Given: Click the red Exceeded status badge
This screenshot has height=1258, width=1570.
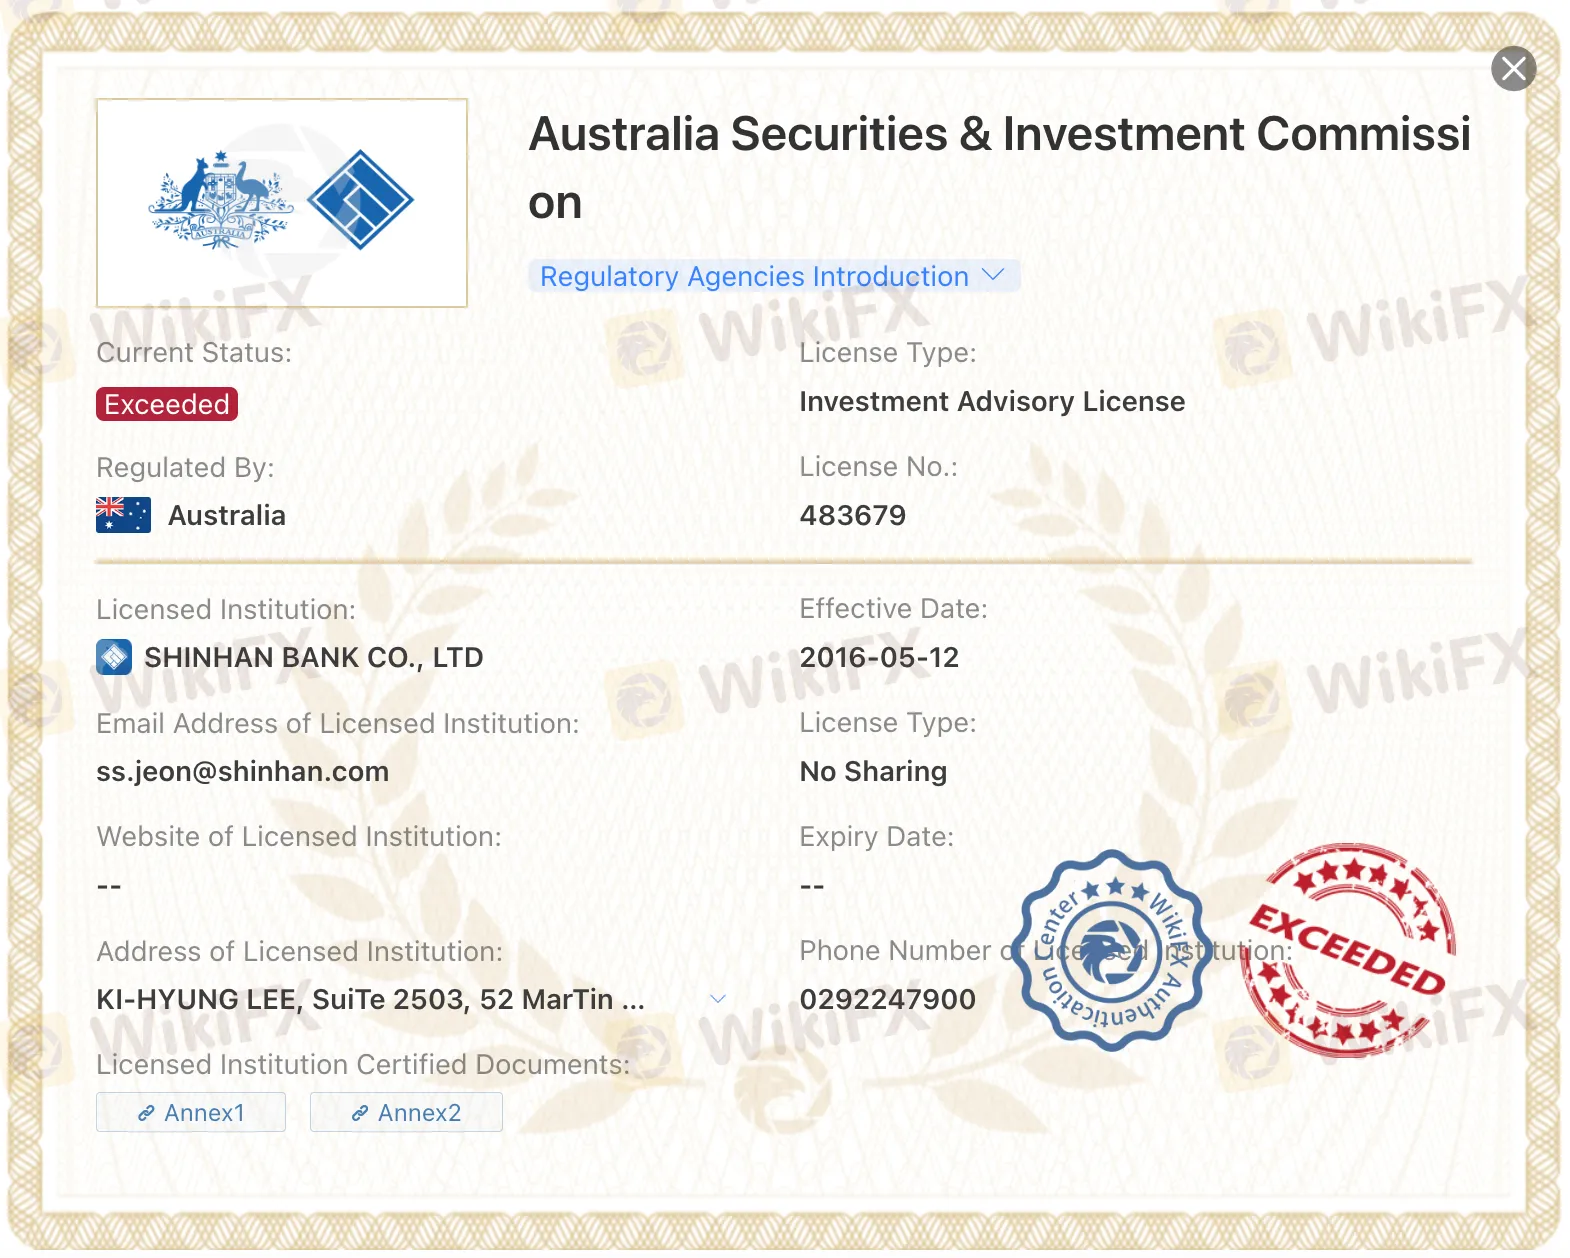Looking at the screenshot, I should pyautogui.click(x=167, y=404).
